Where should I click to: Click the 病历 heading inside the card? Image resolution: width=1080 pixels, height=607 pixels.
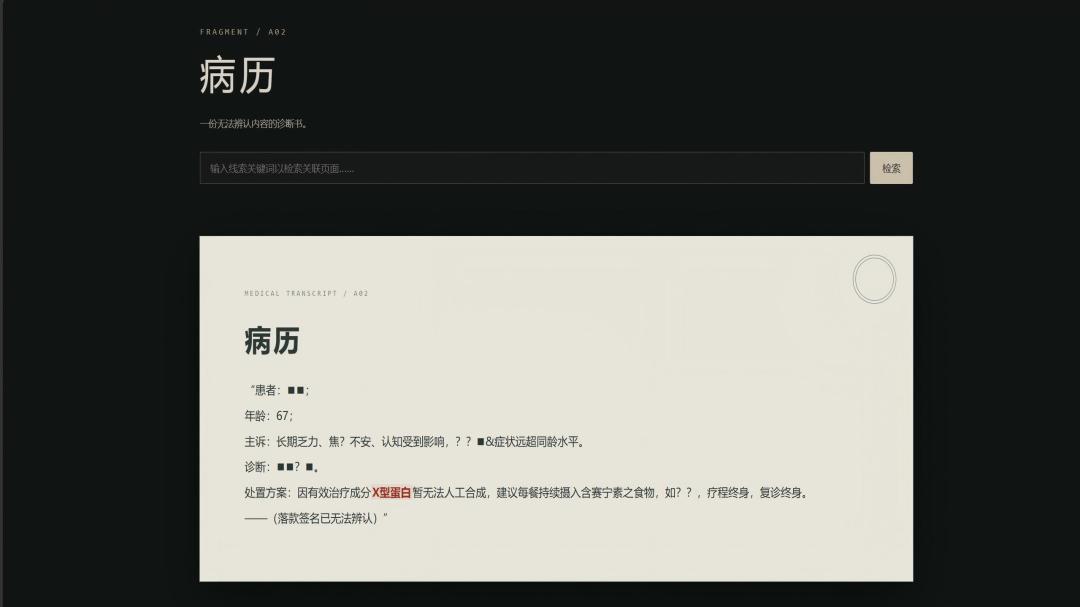click(x=272, y=341)
